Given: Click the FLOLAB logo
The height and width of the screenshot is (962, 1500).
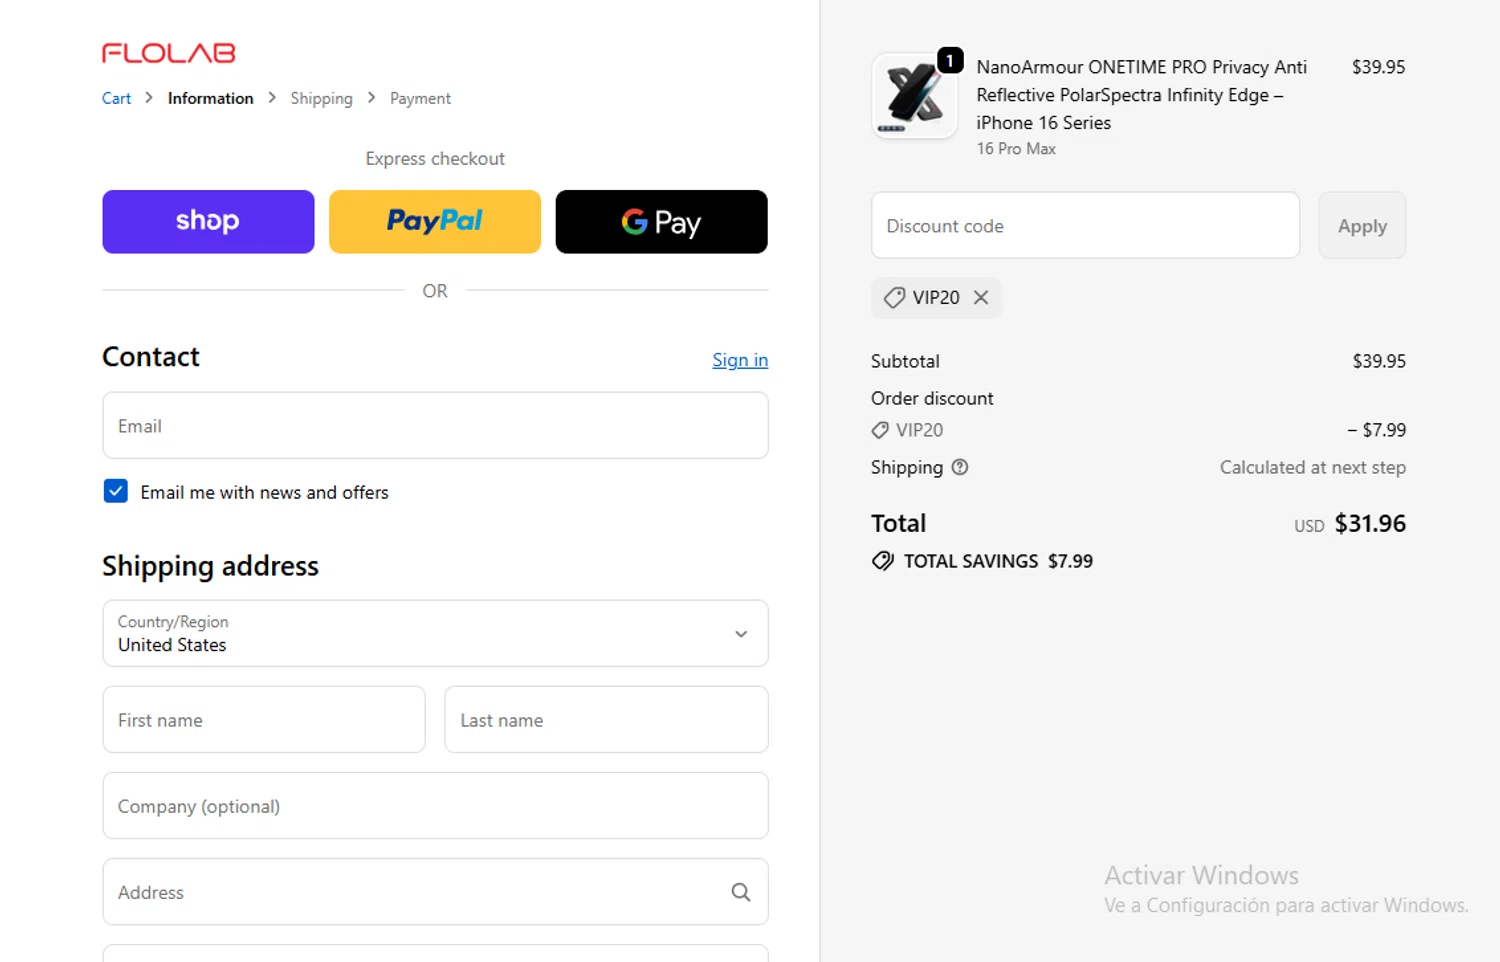Looking at the screenshot, I should (168, 53).
